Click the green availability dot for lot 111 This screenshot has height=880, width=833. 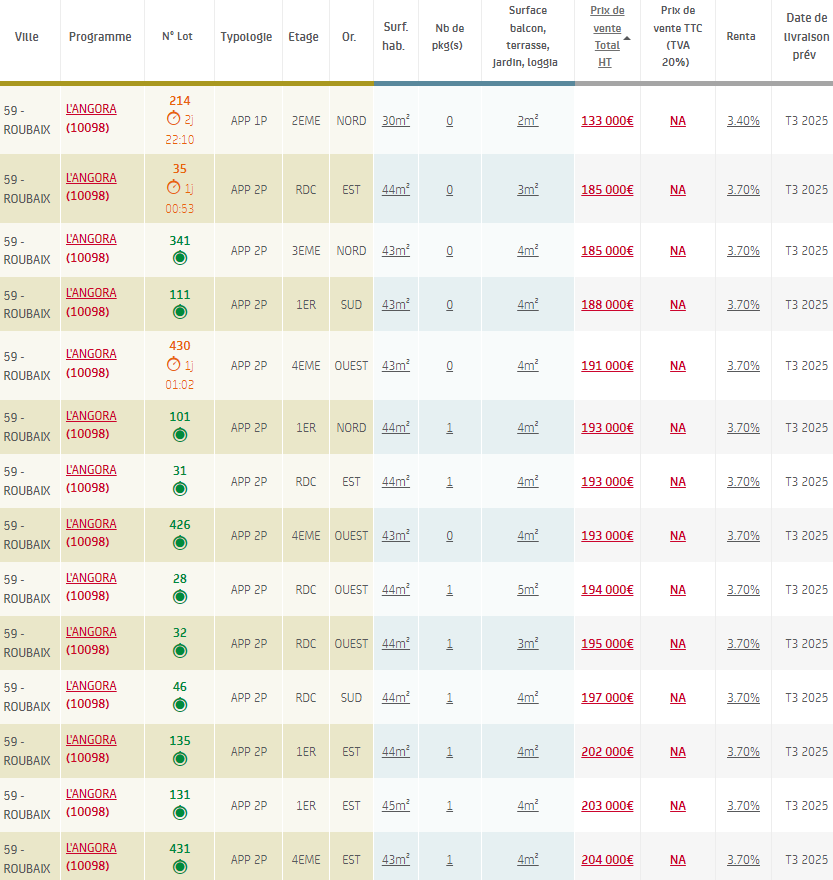180,312
